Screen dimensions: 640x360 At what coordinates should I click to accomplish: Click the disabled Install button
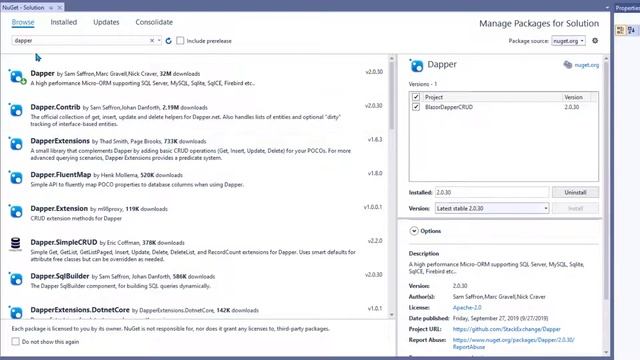tap(575, 208)
